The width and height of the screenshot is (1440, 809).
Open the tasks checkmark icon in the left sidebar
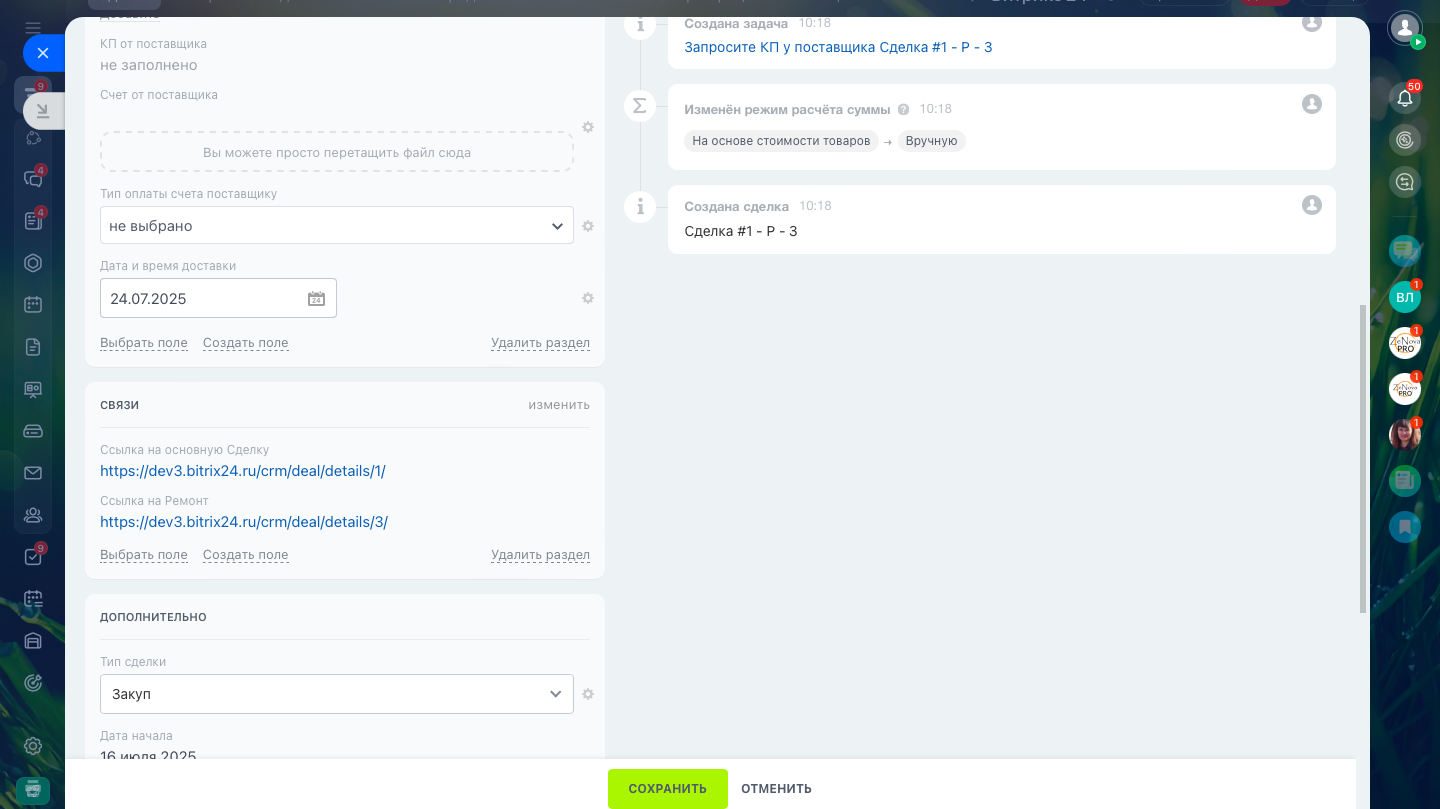tap(33, 557)
